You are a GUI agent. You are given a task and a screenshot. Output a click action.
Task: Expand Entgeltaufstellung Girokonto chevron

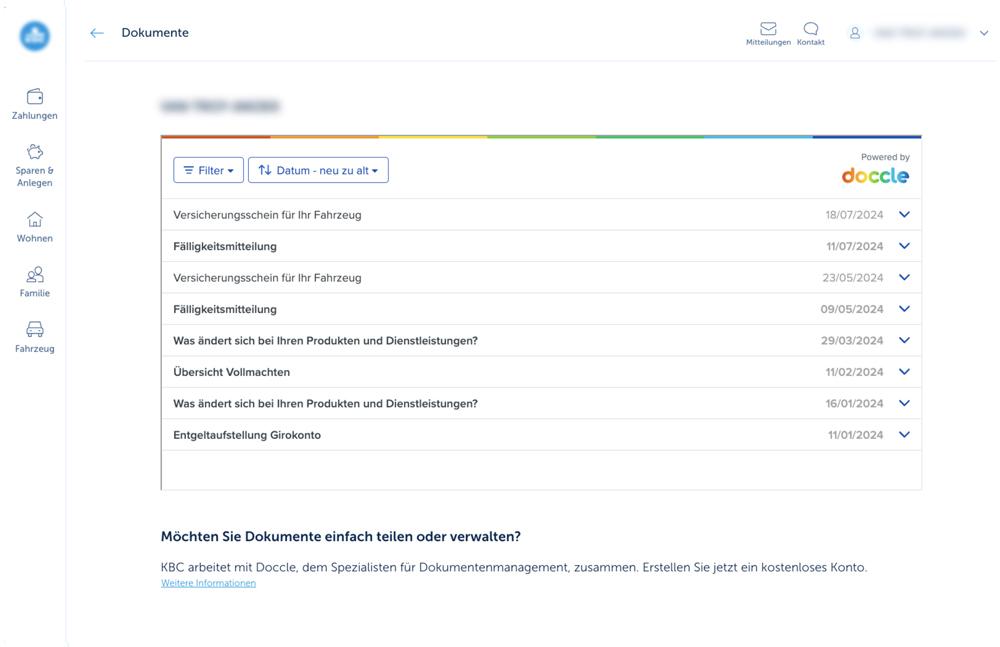coord(904,435)
